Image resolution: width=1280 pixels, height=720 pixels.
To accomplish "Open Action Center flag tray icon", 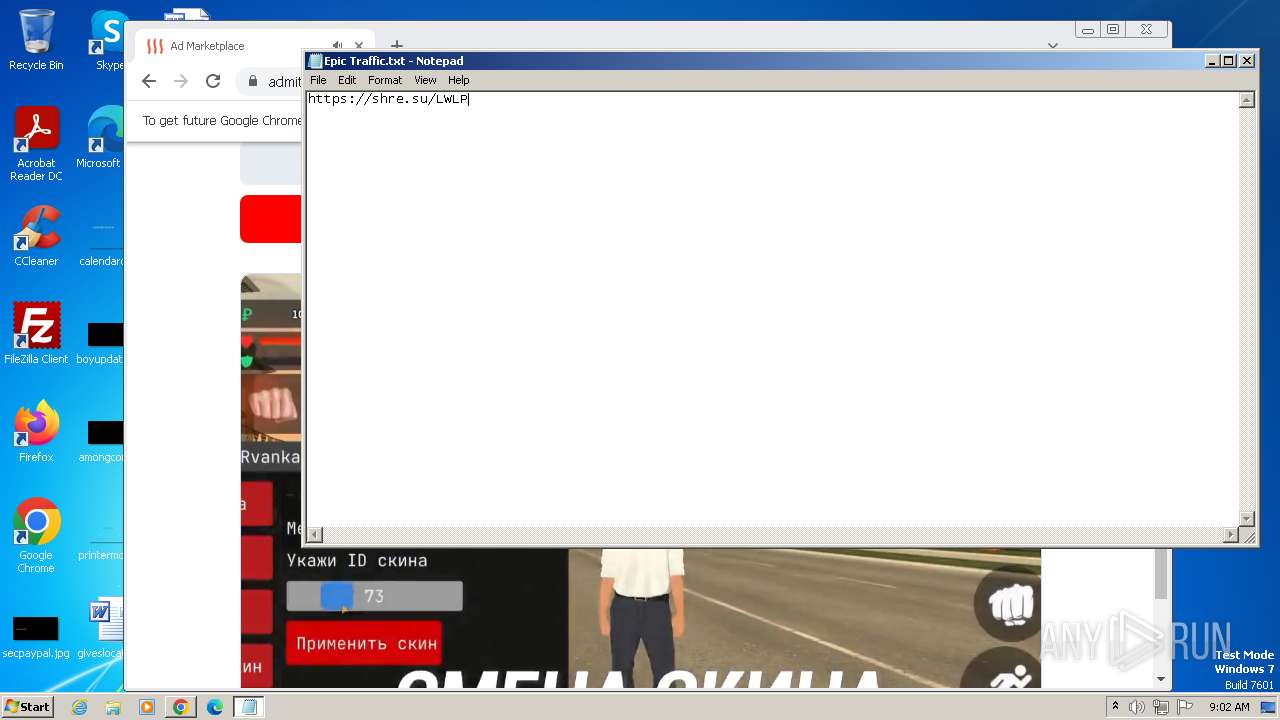I will click(x=1184, y=707).
